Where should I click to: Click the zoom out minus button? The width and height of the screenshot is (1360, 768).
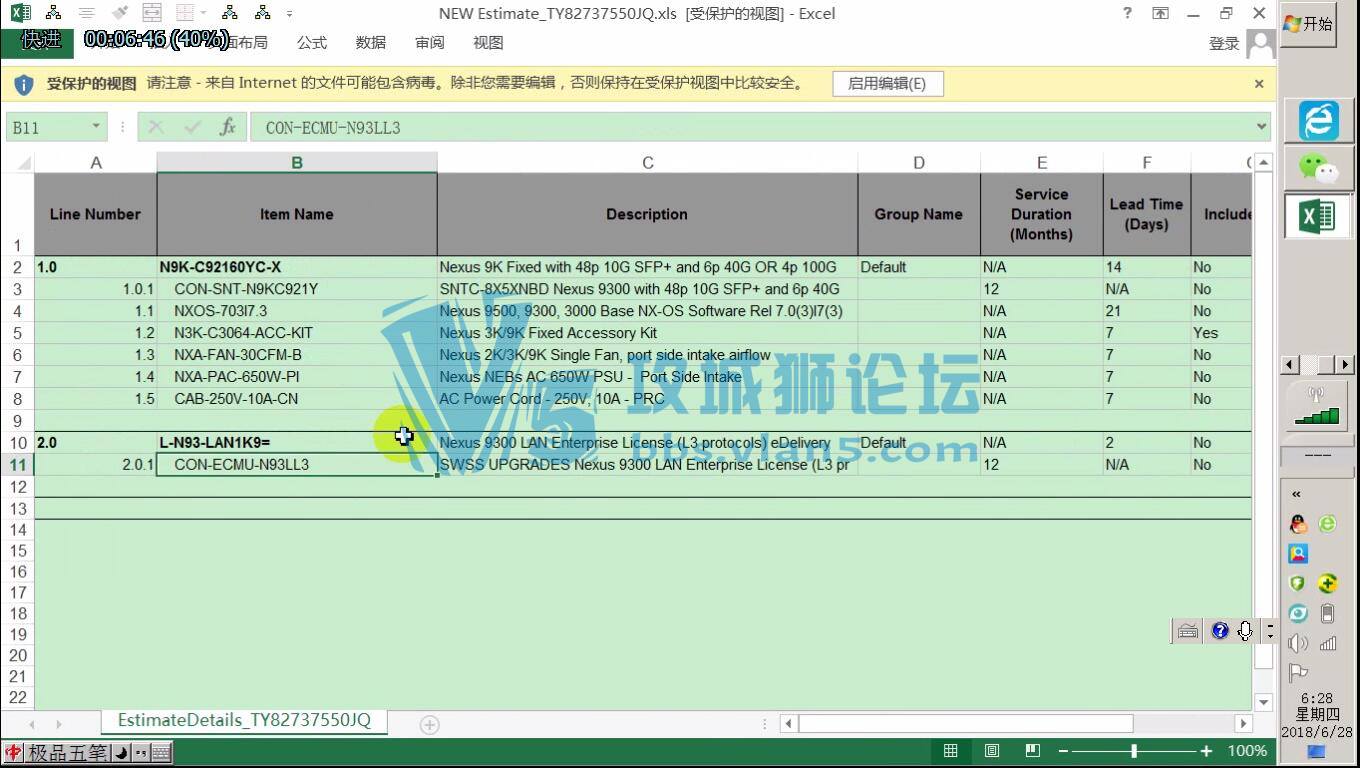1064,751
